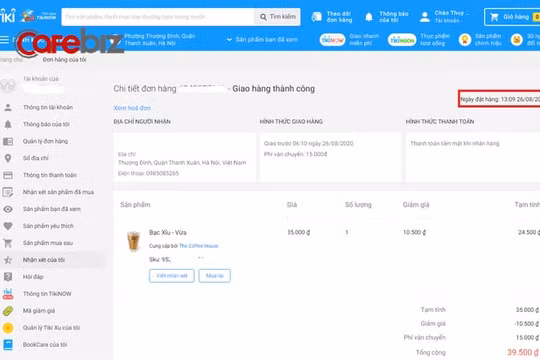Click Đơn hàng của tôi breadcrumb
Screen dimensions: 540x360
(64, 60)
